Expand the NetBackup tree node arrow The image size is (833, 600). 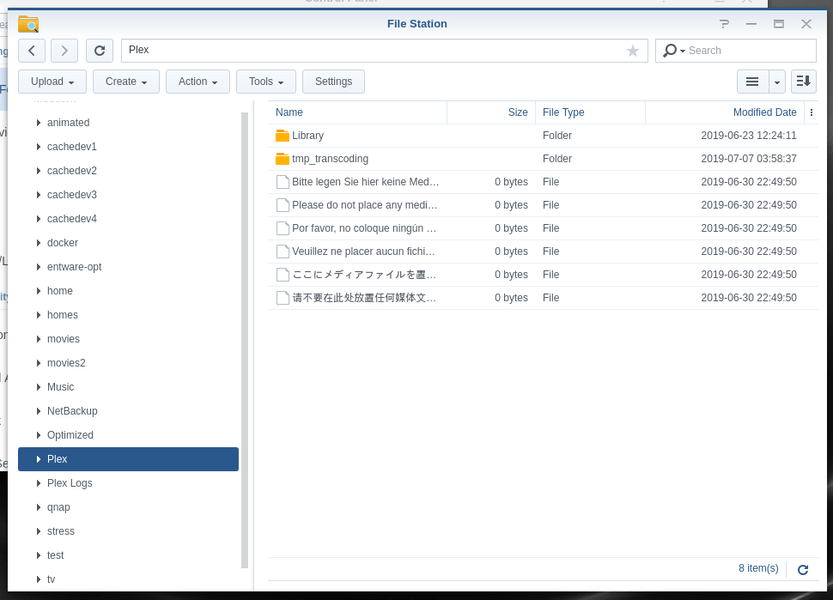coord(38,411)
